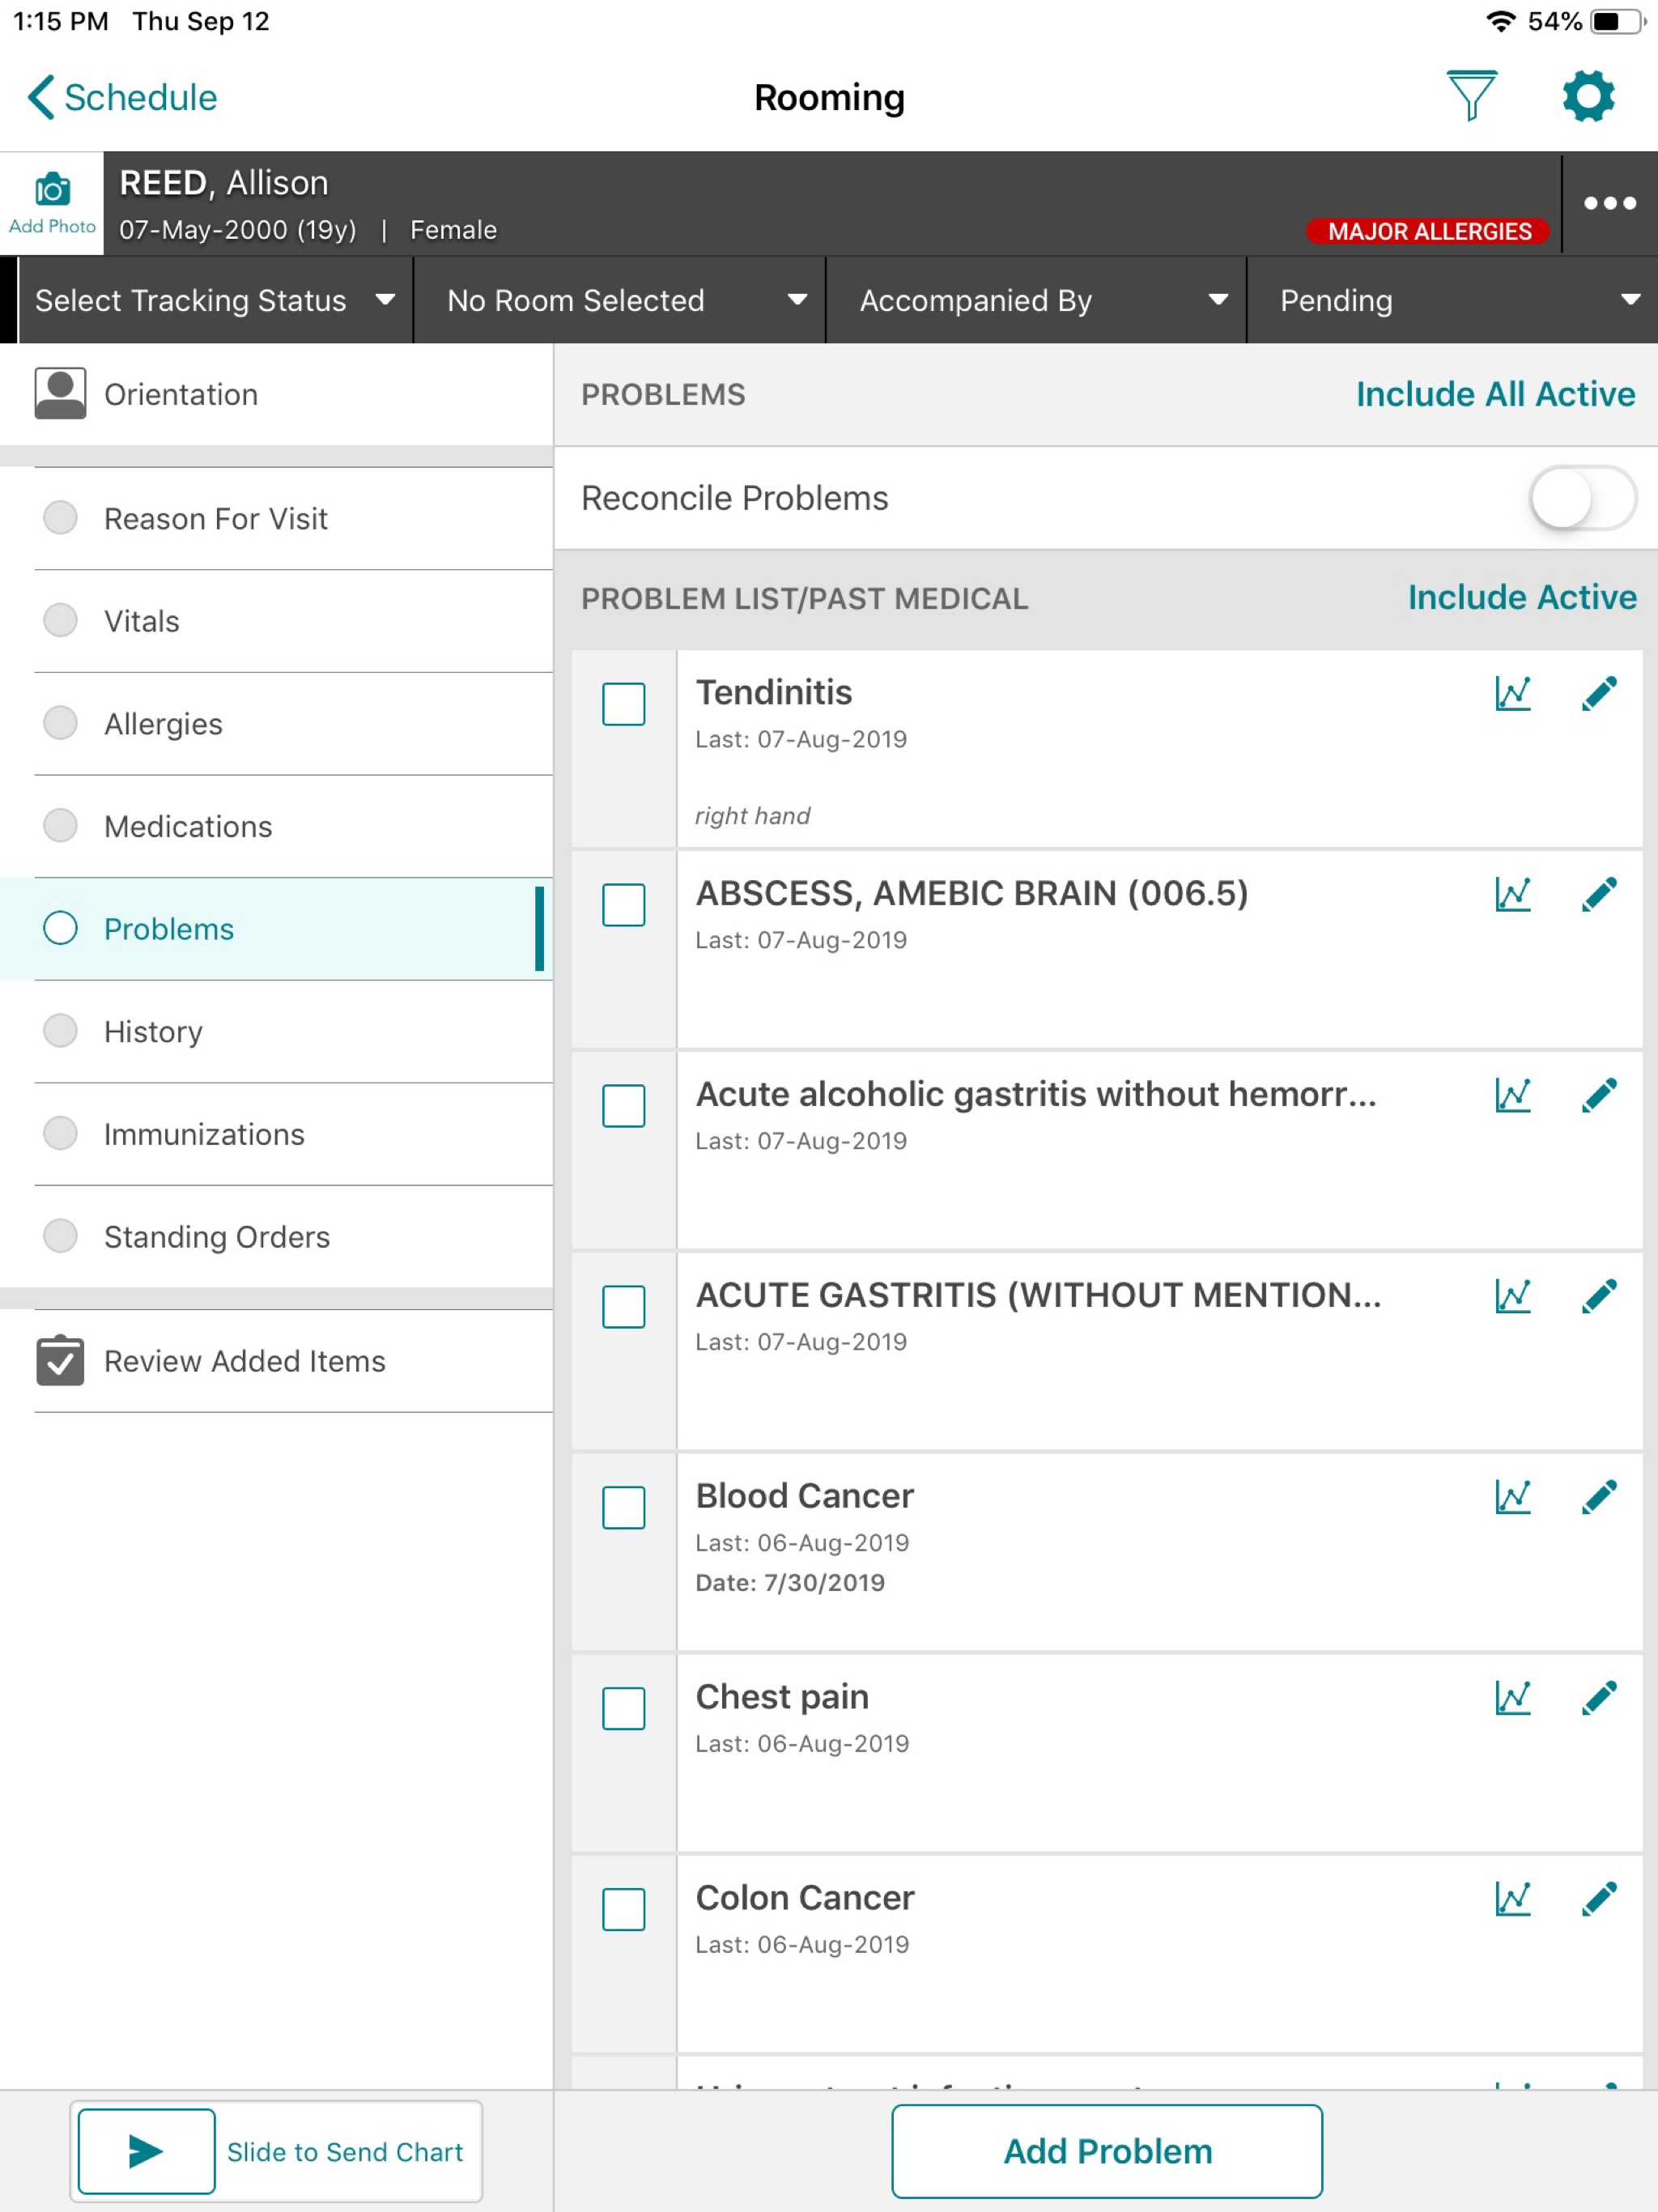This screenshot has width=1658, height=2212.
Task: Edit the Chest pain problem
Action: coord(1599,1698)
